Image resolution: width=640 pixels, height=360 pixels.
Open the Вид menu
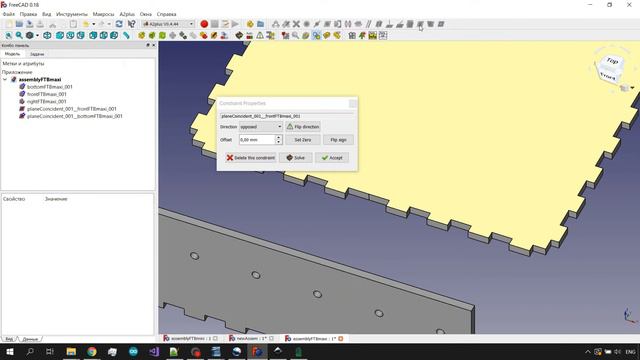click(x=47, y=14)
